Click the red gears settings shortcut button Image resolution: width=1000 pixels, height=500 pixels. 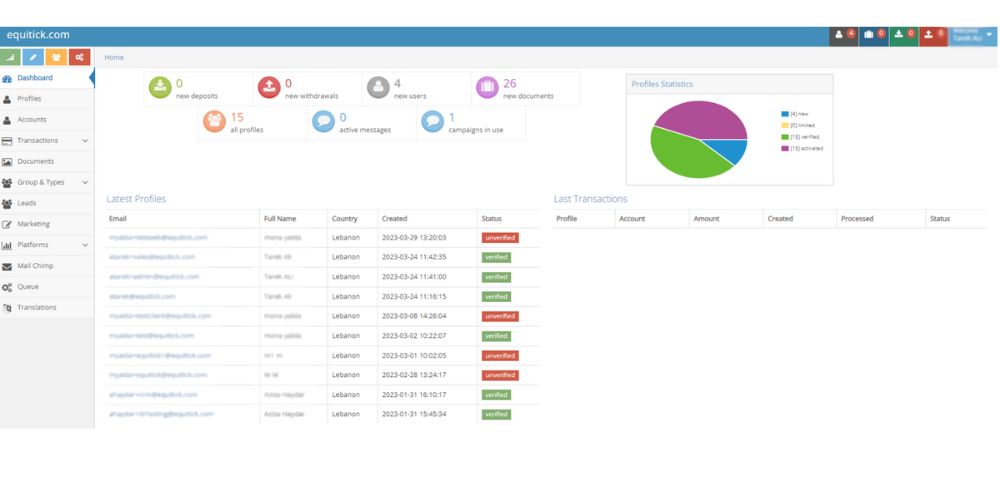[80, 57]
